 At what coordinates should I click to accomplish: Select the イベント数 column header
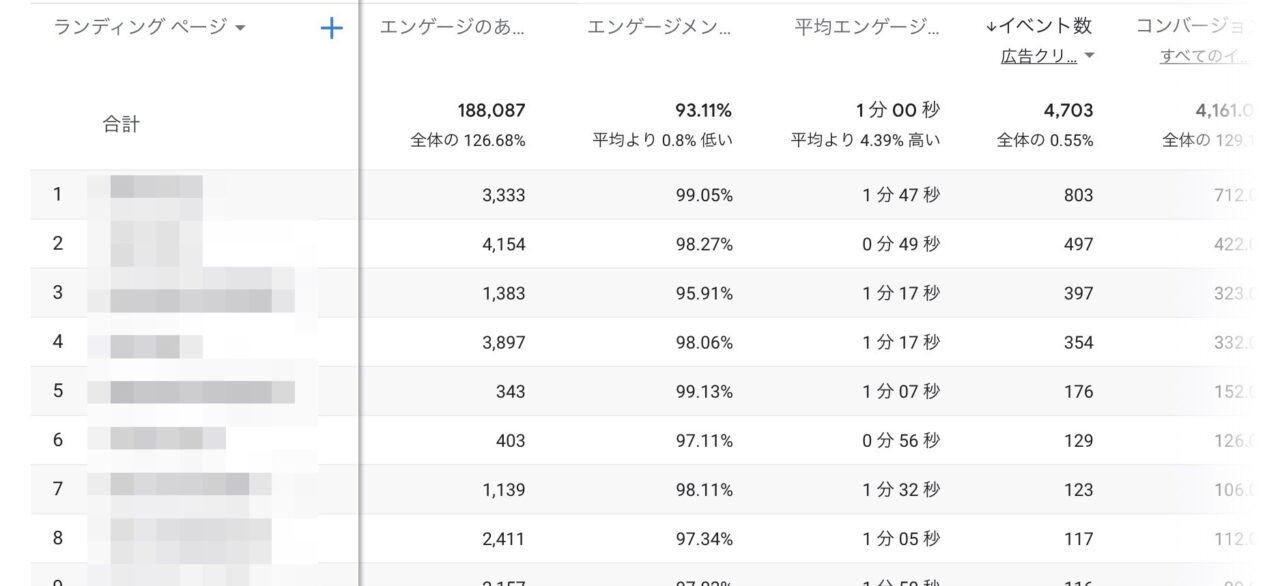click(x=1045, y=27)
